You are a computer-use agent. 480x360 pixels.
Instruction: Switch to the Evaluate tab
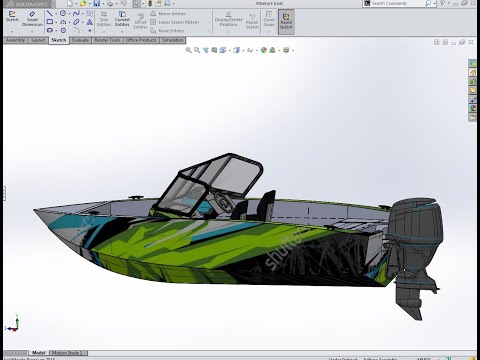pyautogui.click(x=80, y=40)
